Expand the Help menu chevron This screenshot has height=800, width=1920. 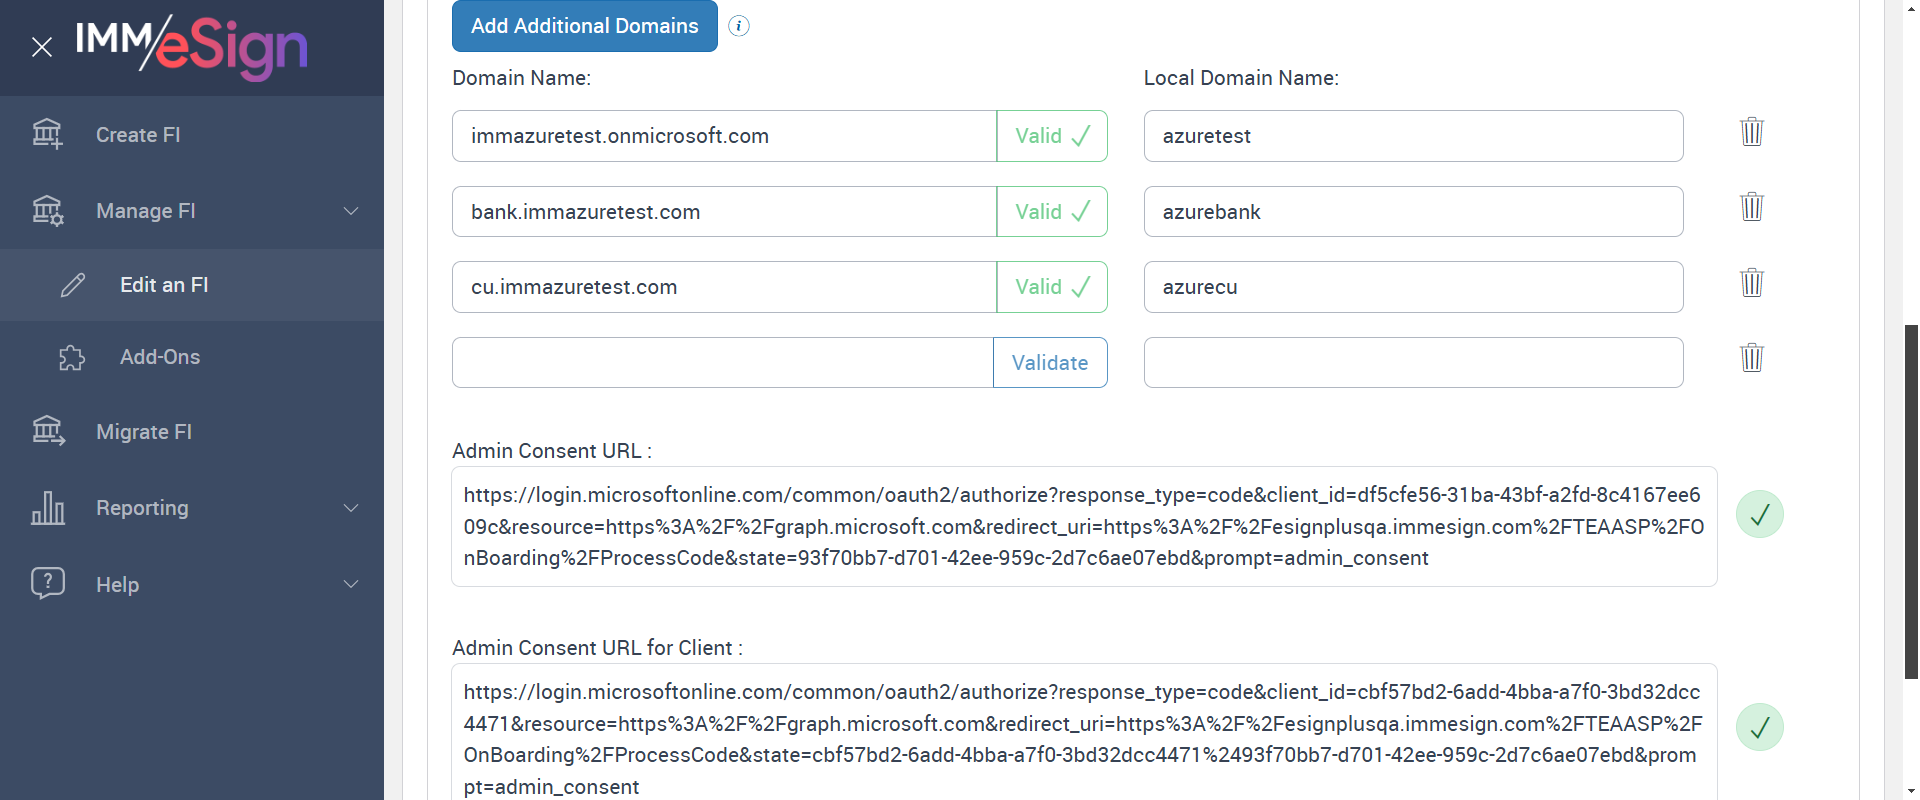(x=351, y=584)
